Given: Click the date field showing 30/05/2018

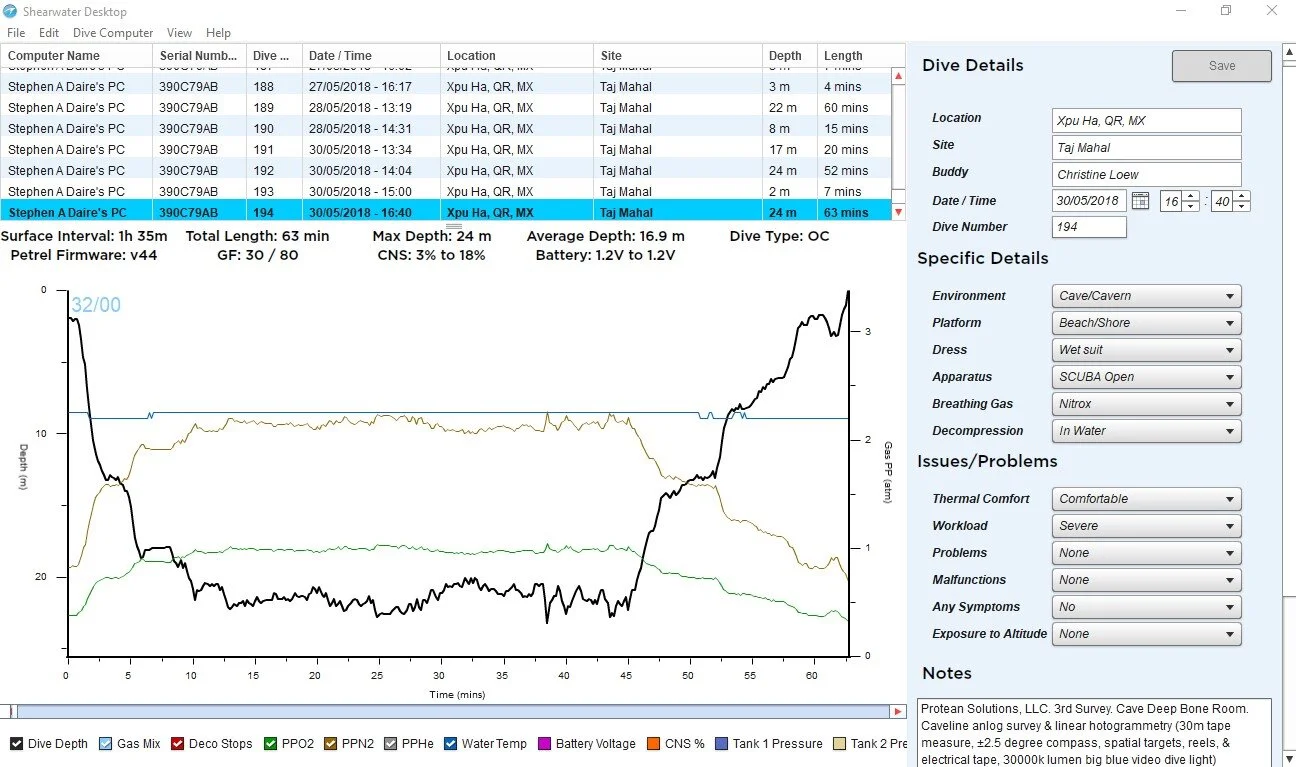Looking at the screenshot, I should click(x=1089, y=201).
